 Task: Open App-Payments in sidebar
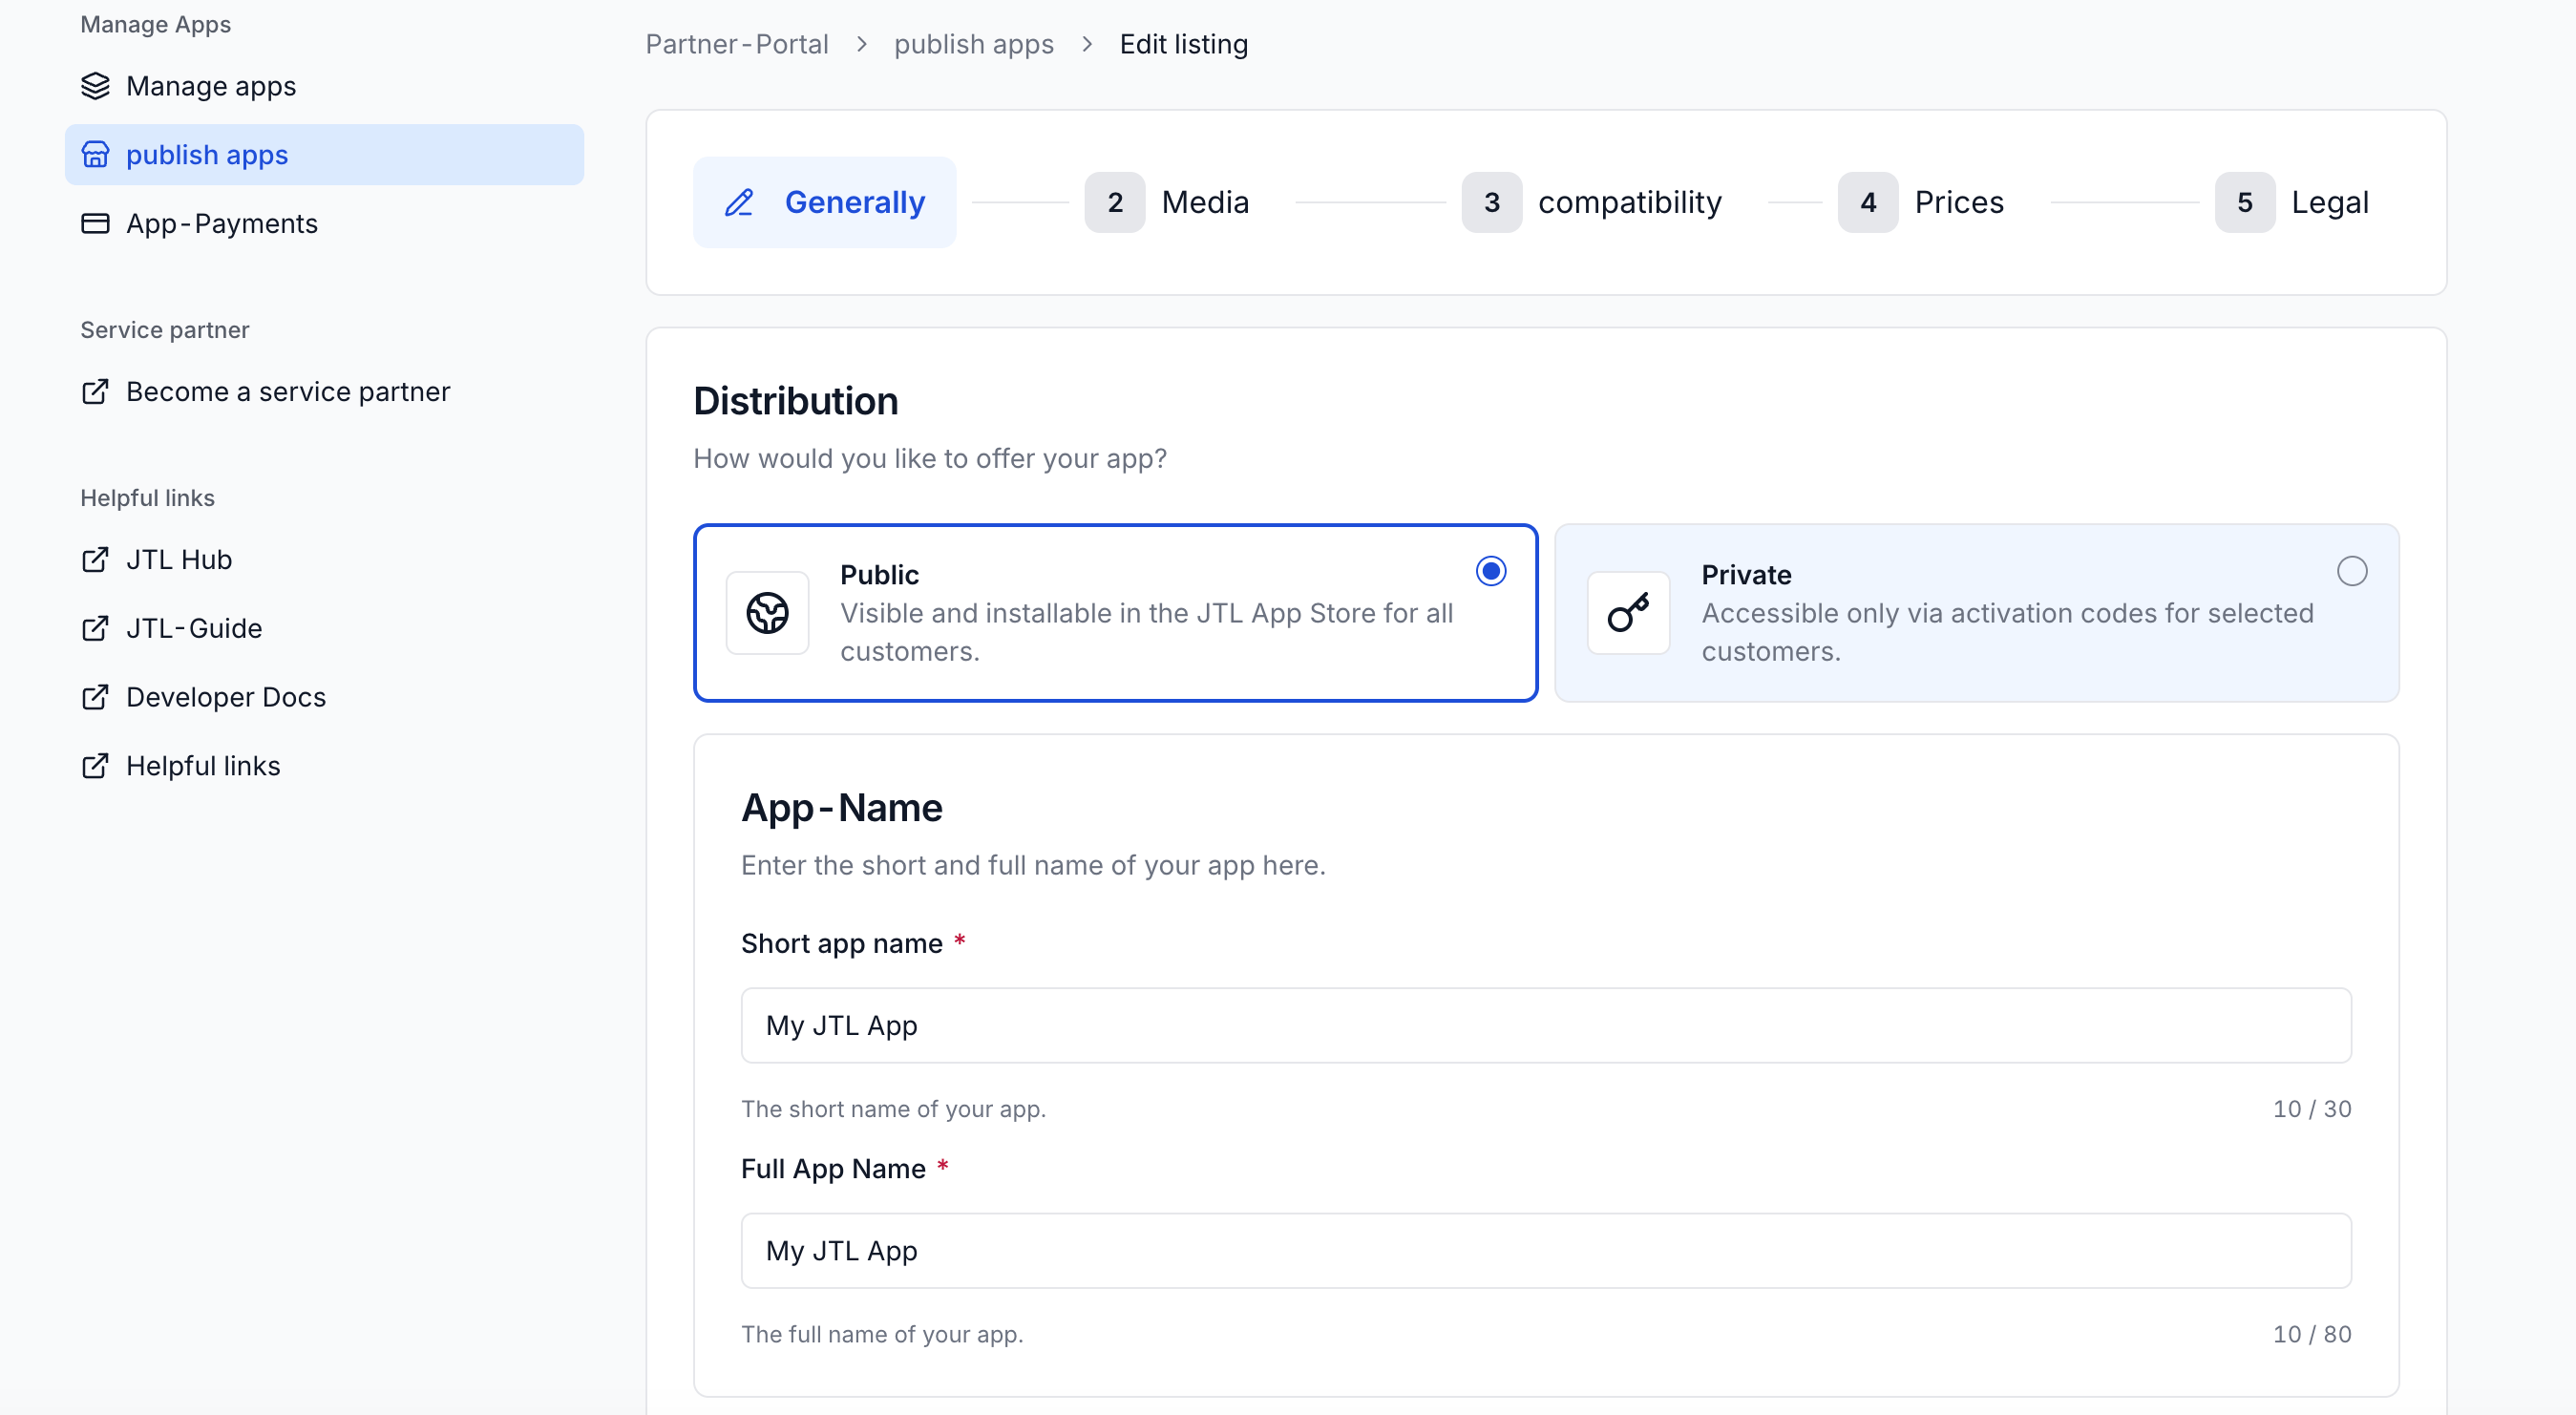point(324,223)
